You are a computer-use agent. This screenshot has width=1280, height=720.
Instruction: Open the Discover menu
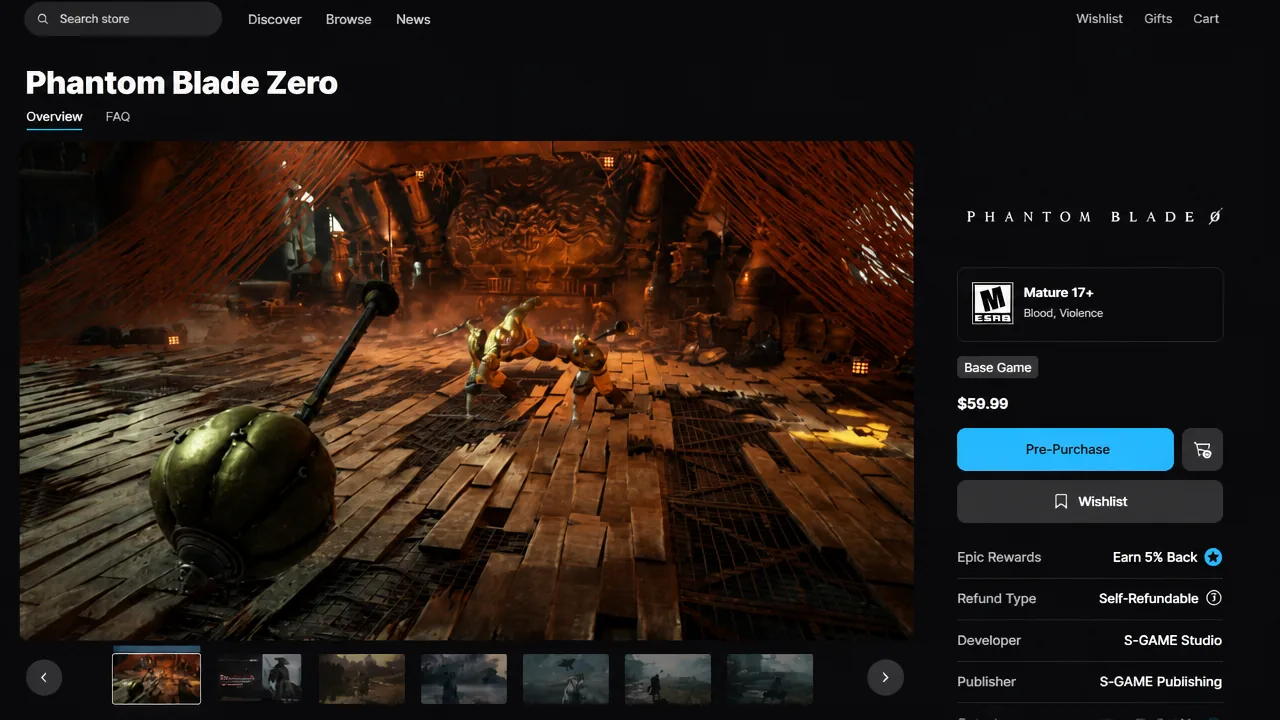pyautogui.click(x=275, y=19)
